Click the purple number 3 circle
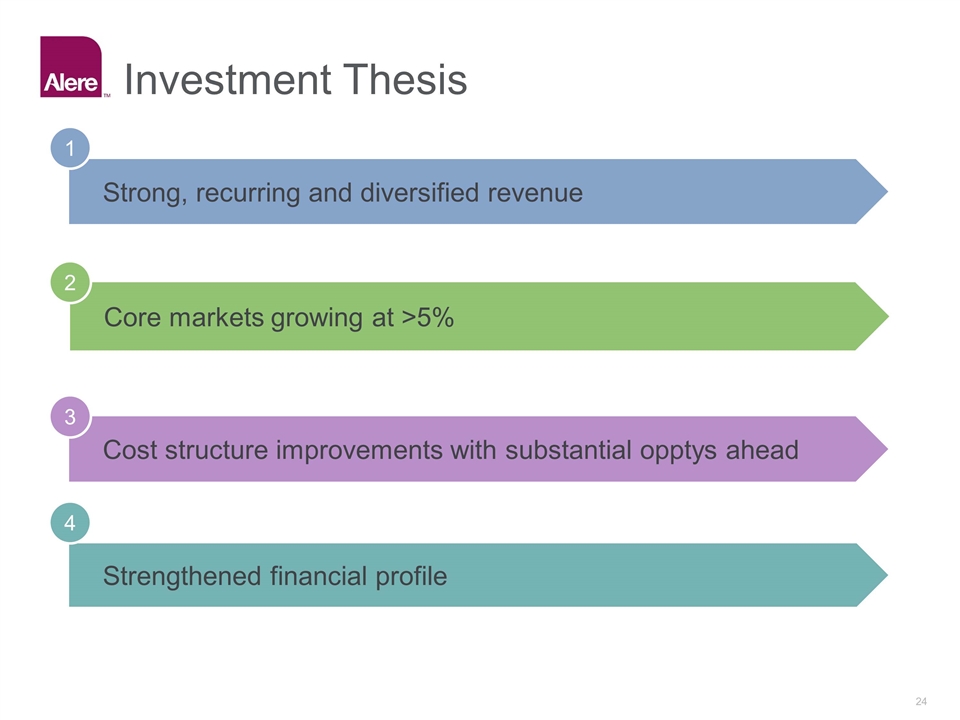Screen dimensions: 960x720 [70, 417]
